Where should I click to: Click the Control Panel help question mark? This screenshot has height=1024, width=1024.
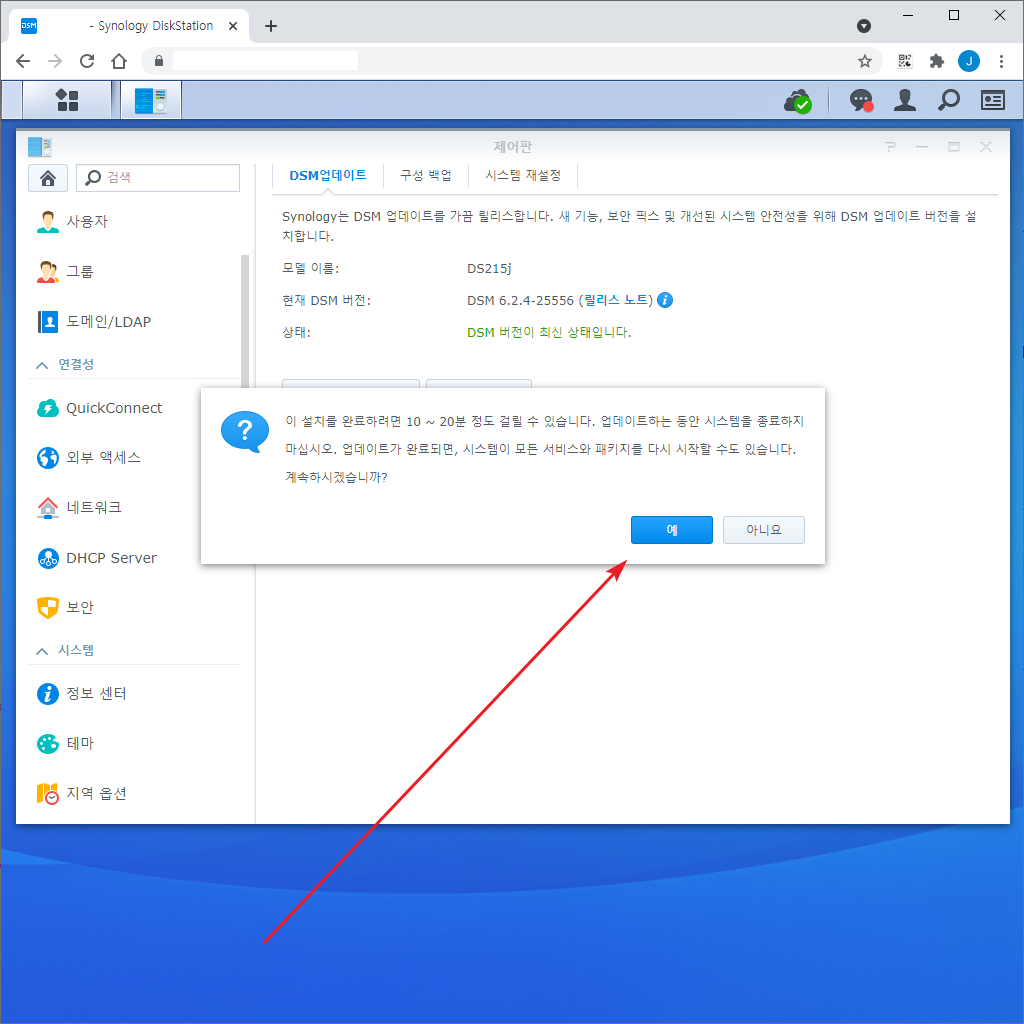tap(890, 147)
